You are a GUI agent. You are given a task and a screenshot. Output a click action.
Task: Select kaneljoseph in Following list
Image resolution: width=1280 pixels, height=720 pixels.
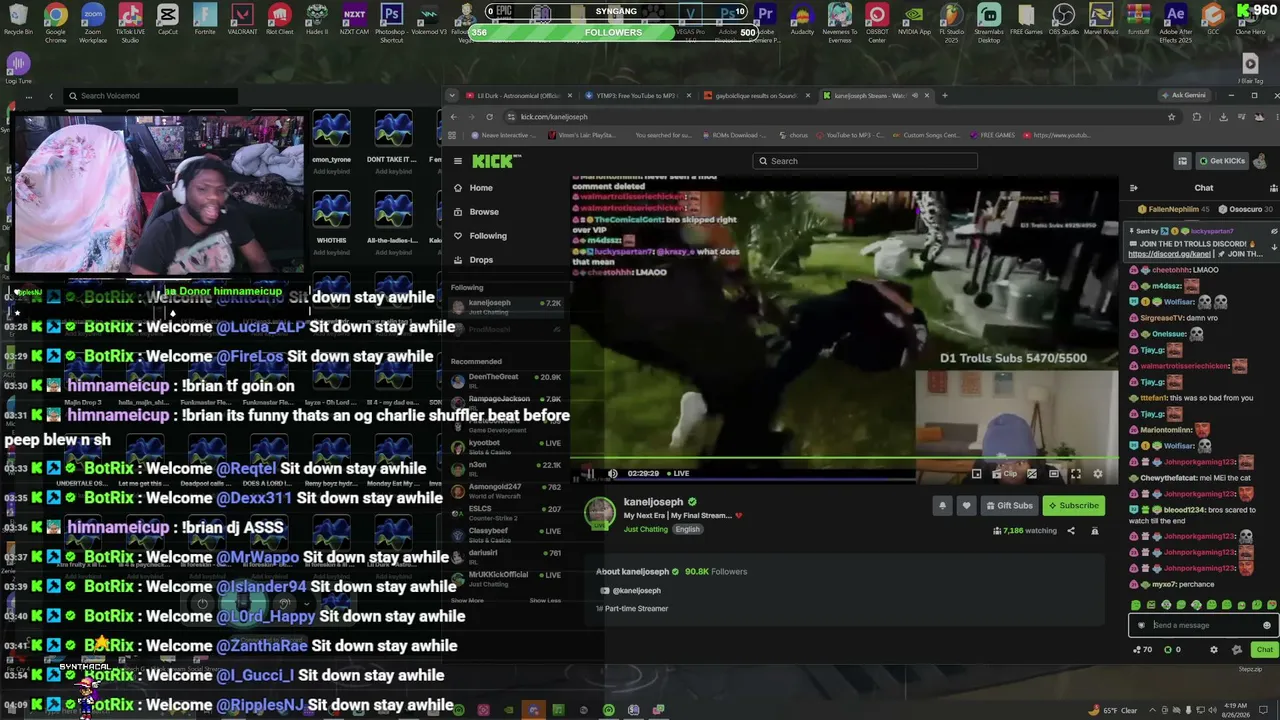pyautogui.click(x=507, y=307)
